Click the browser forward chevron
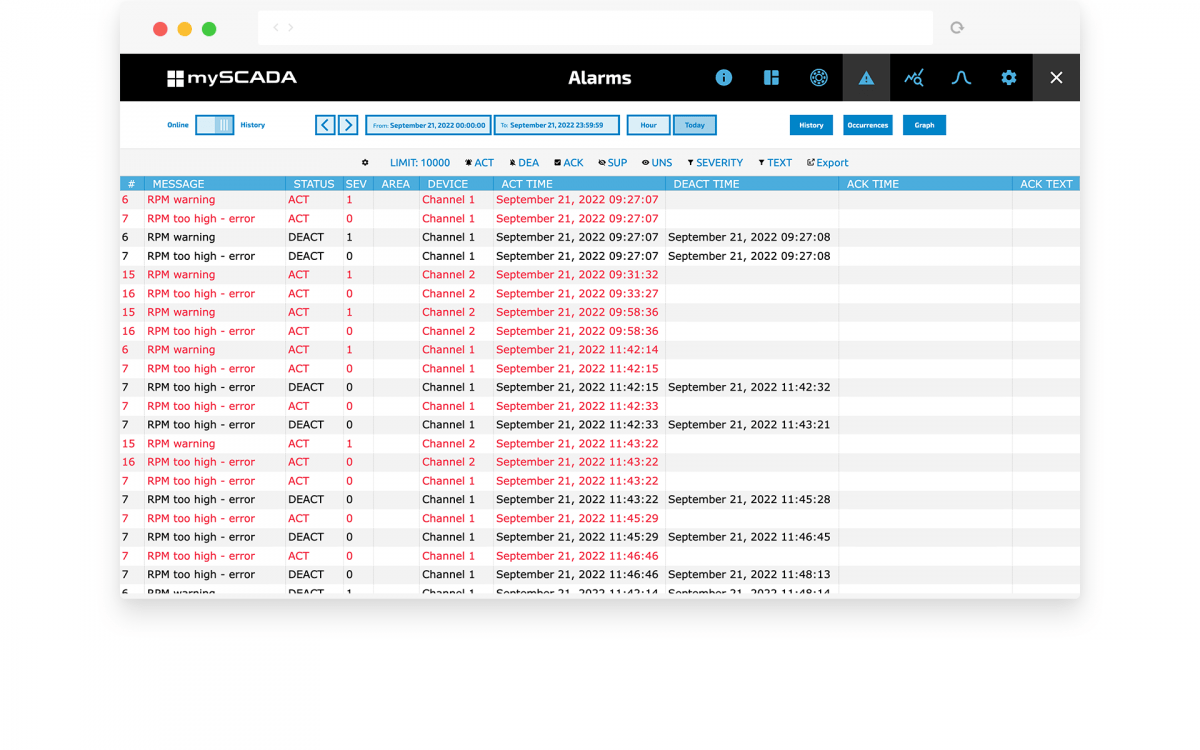The image size is (1200, 750). point(291,28)
